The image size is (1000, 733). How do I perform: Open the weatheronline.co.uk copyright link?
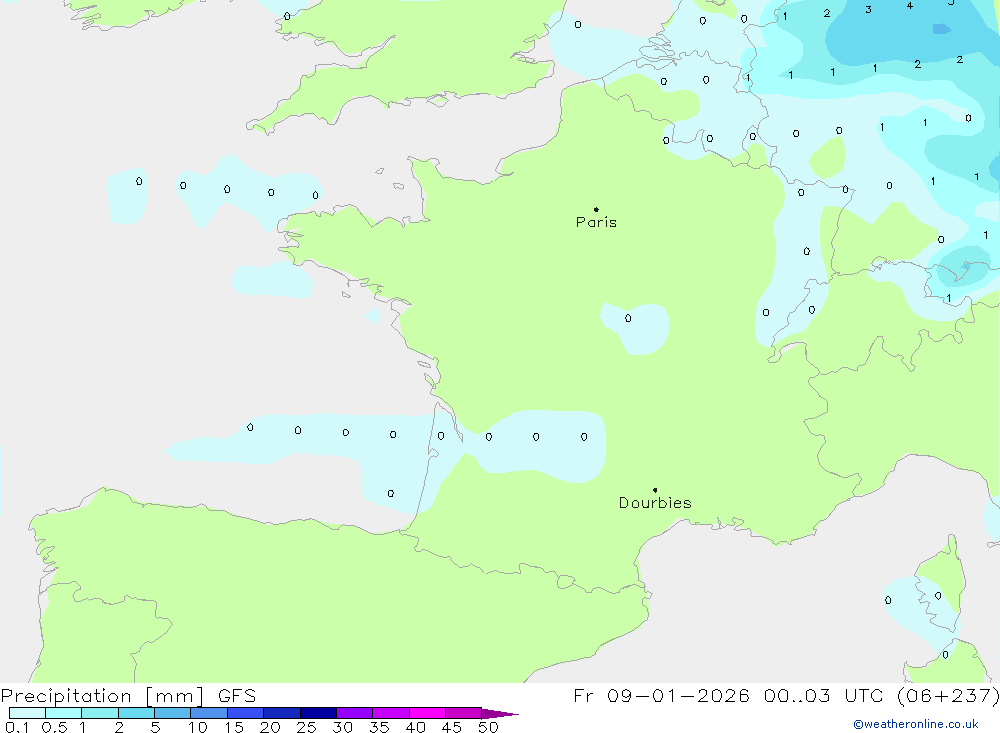click(x=915, y=724)
